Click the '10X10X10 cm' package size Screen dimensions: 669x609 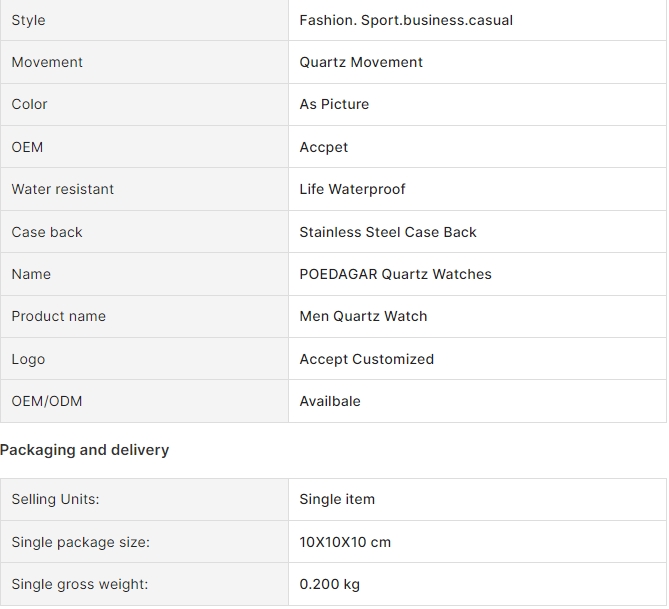[345, 542]
